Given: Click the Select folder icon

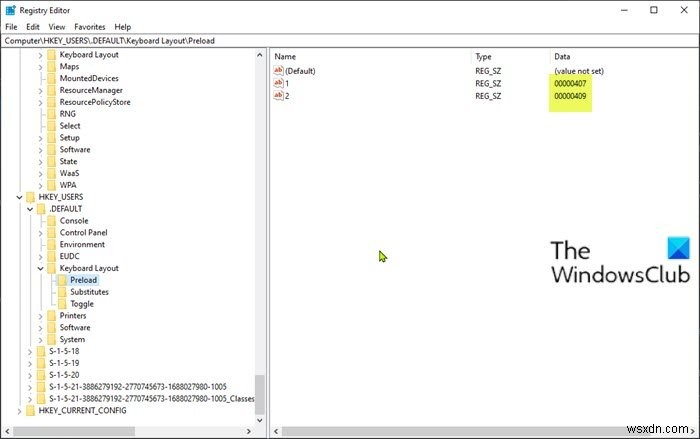Looking at the screenshot, I should click(52, 126).
